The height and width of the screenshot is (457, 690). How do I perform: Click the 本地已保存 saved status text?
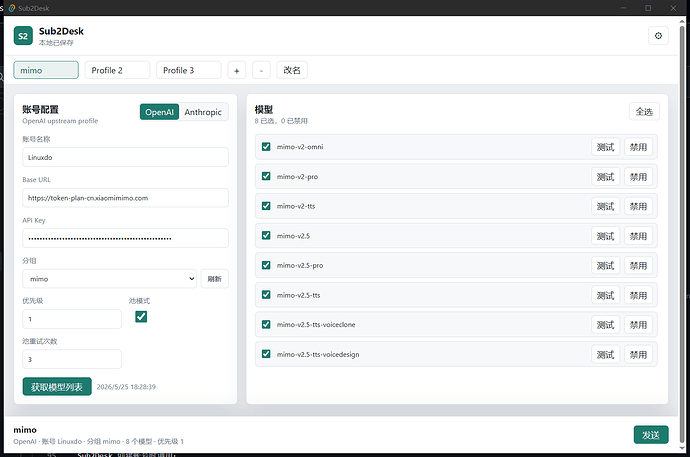pyautogui.click(x=56, y=43)
